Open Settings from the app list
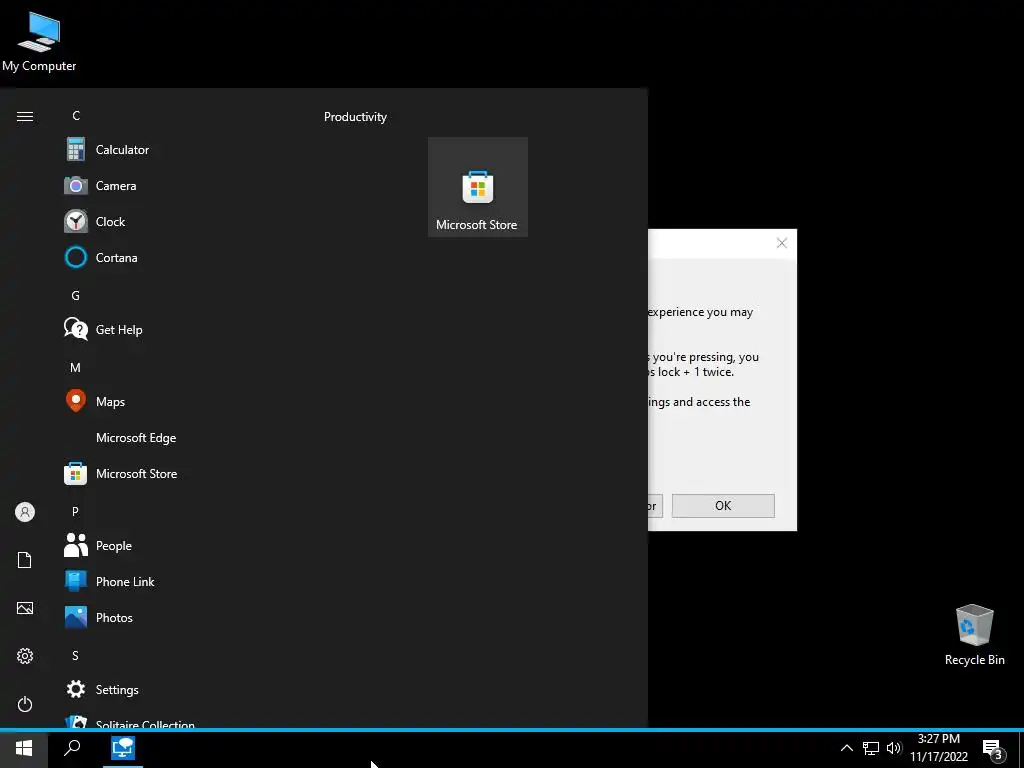 coord(117,690)
